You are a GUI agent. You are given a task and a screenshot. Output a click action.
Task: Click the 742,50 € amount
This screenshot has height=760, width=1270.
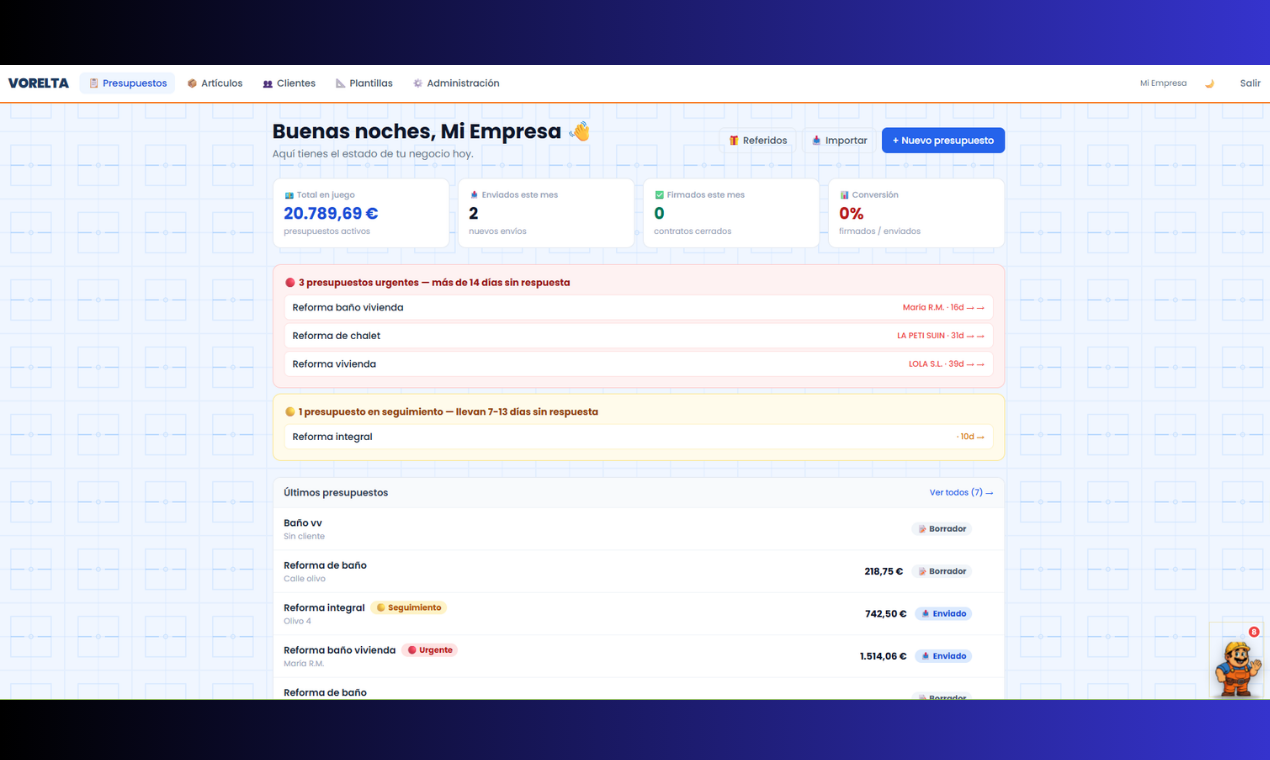885,614
